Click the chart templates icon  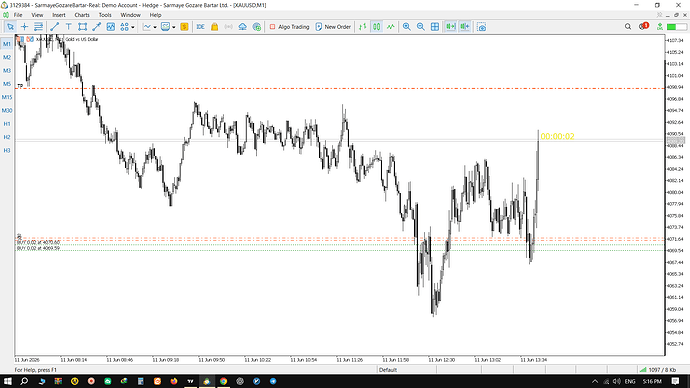pyautogui.click(x=165, y=27)
